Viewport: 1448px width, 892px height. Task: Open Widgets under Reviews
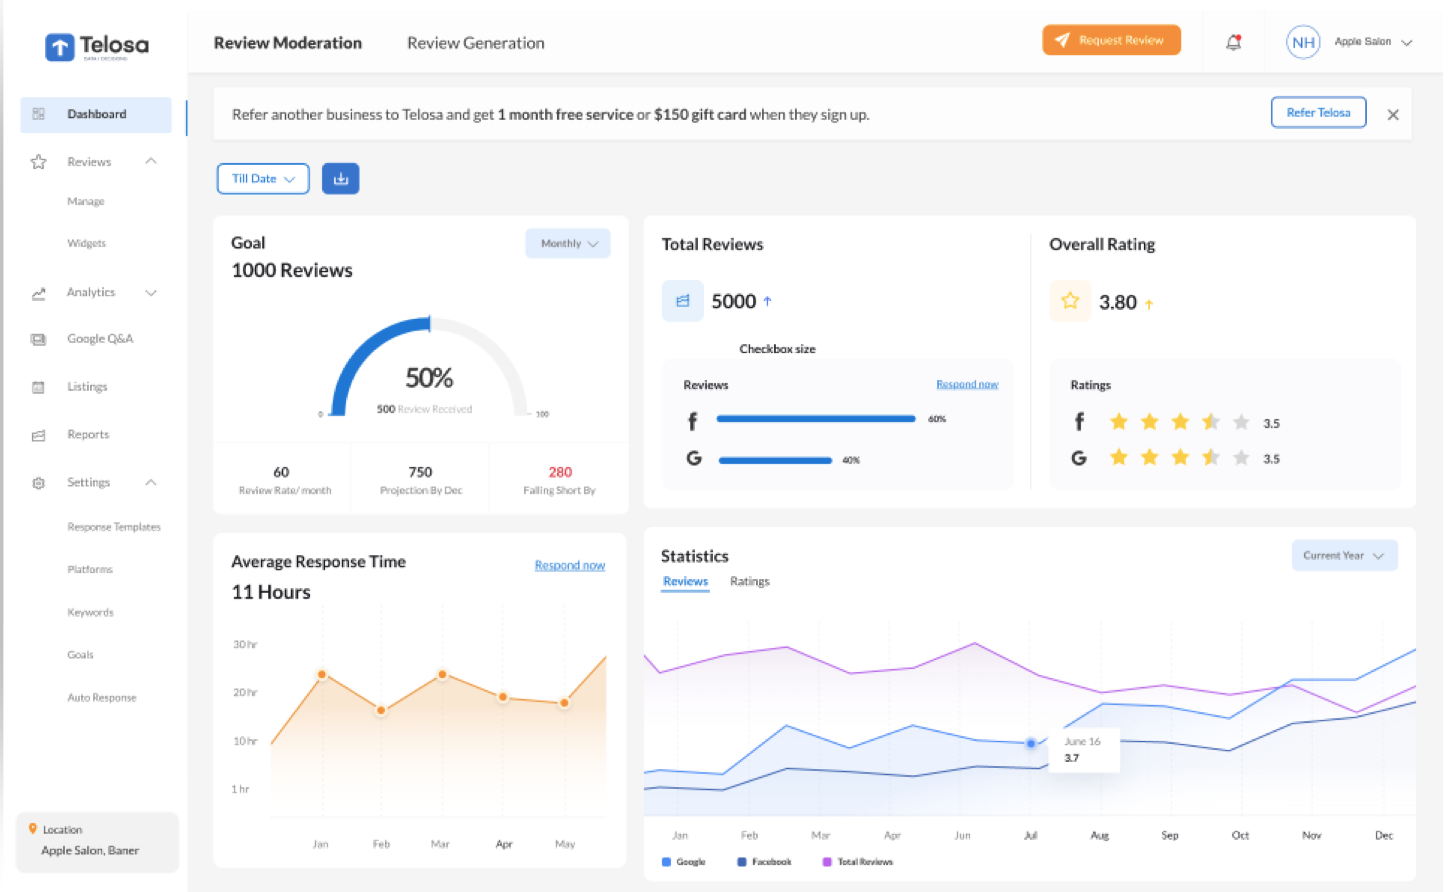pos(87,244)
